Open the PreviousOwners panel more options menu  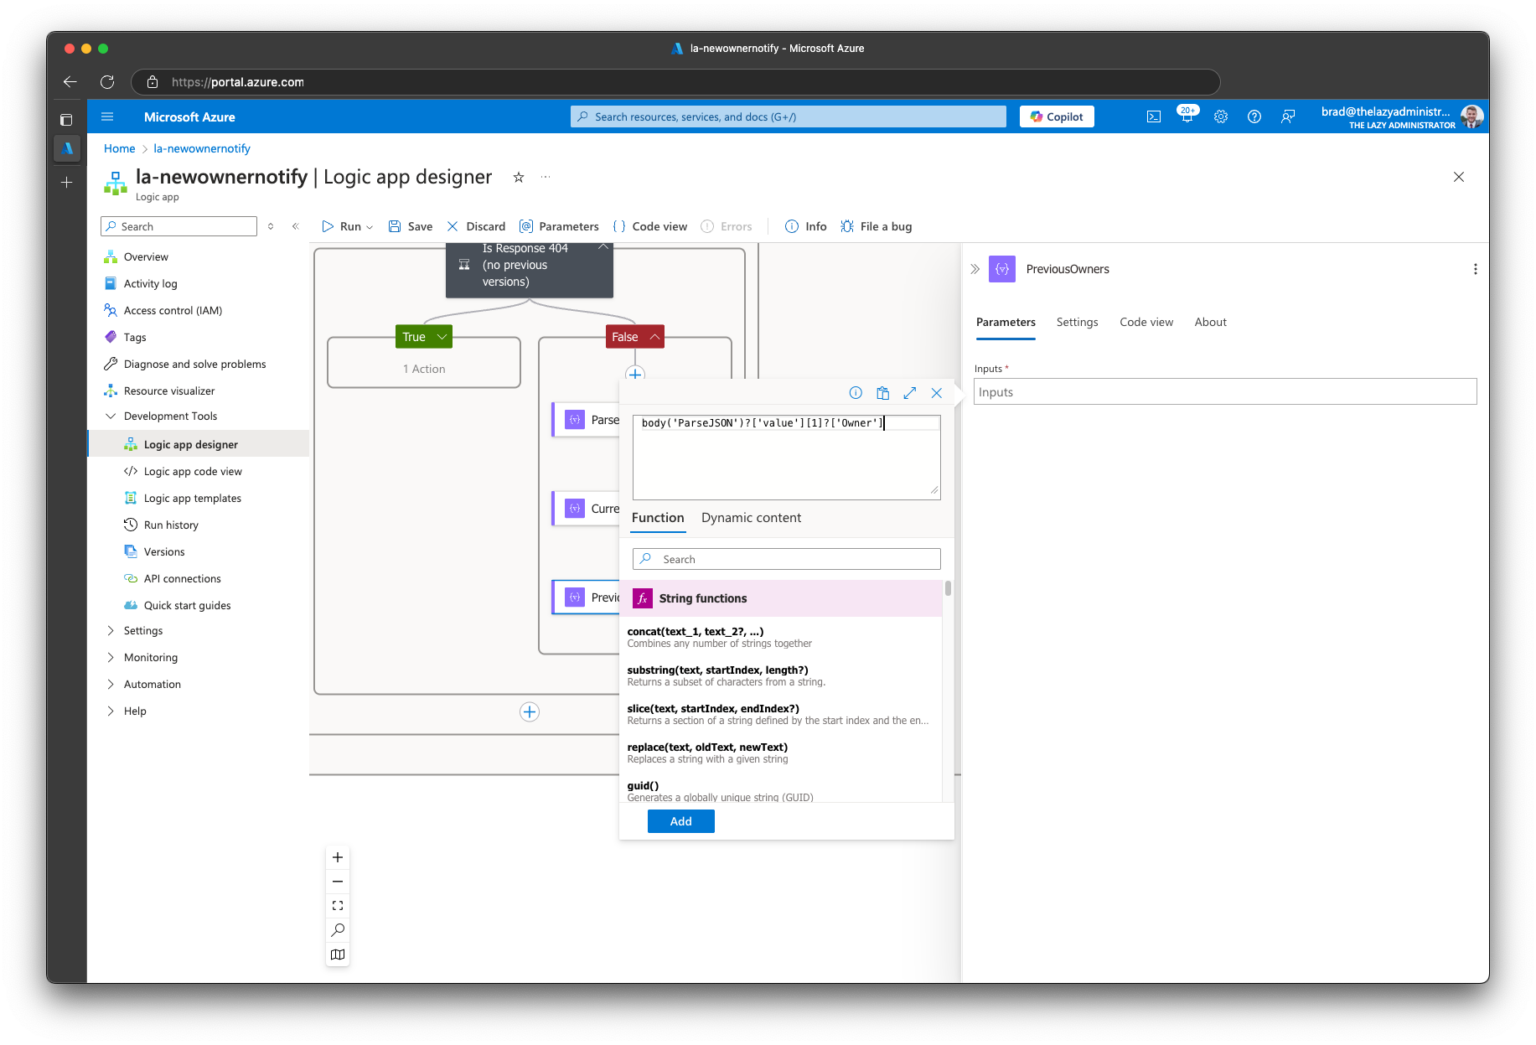1475,269
